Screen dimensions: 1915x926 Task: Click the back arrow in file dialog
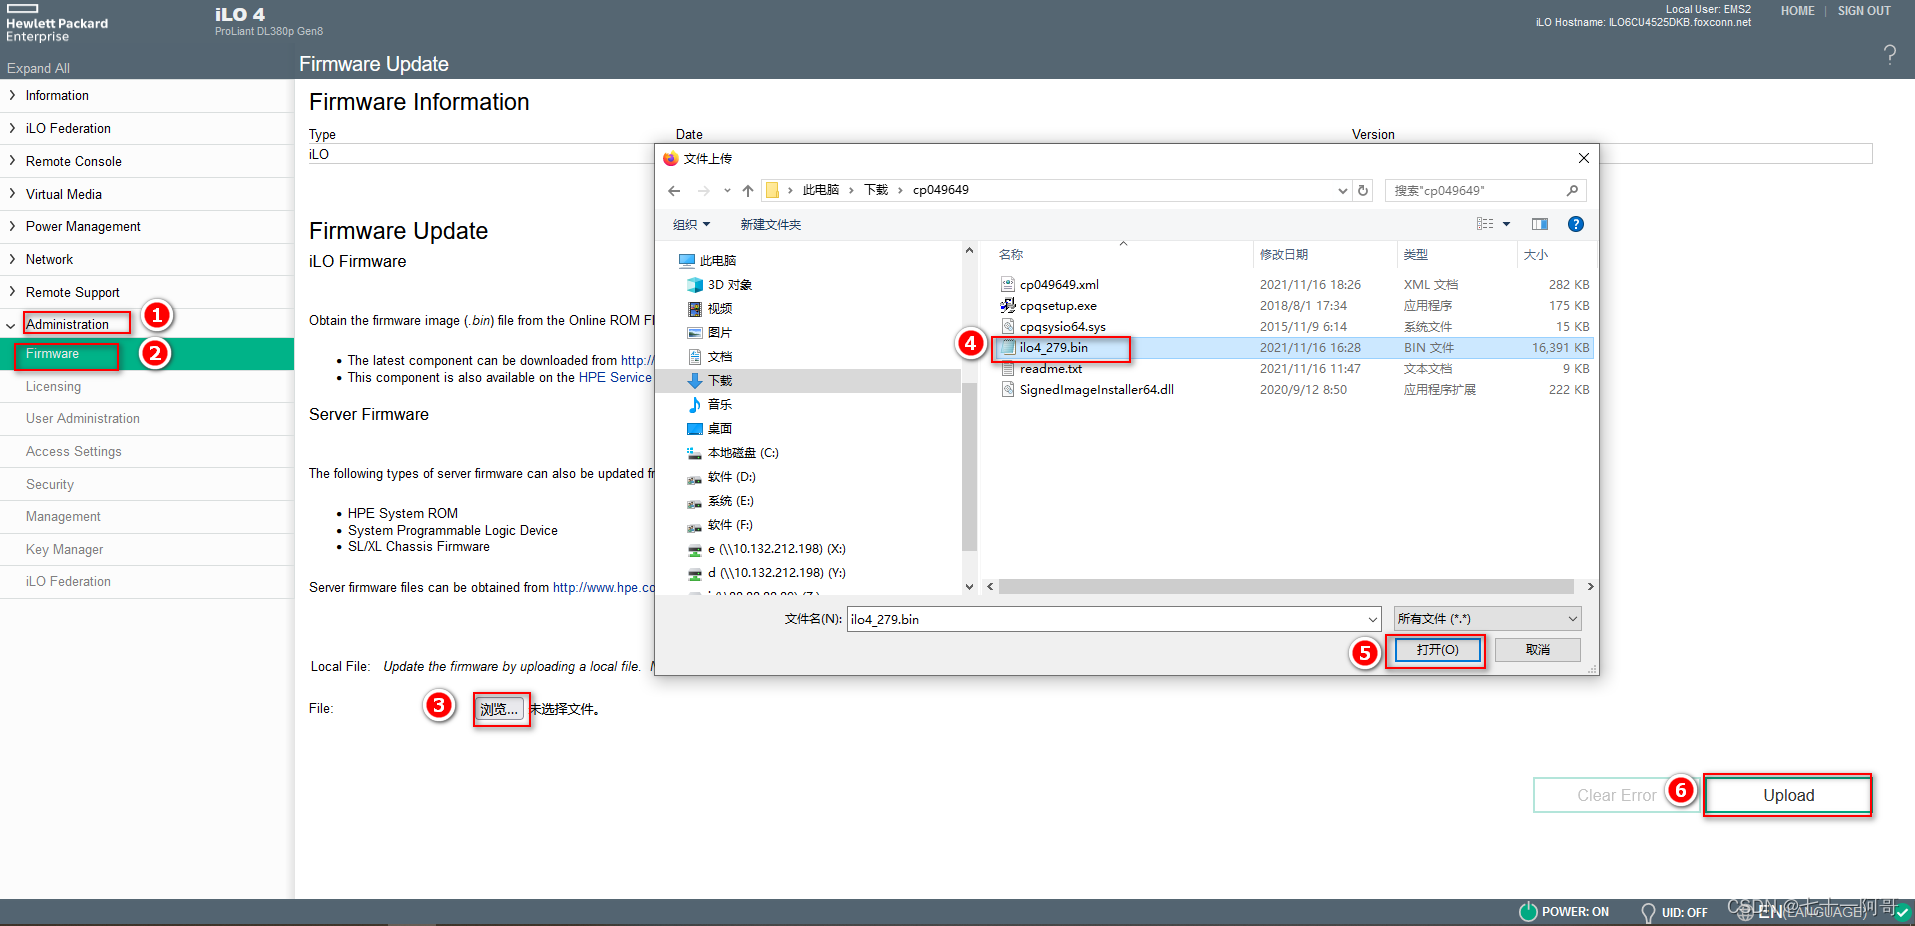point(674,191)
